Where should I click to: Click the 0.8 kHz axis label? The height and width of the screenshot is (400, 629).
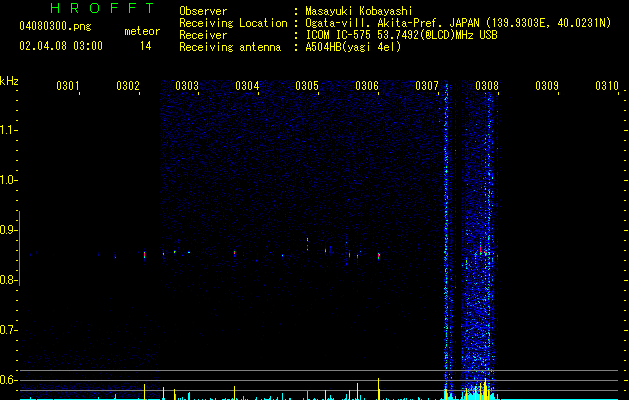[x=8, y=280]
